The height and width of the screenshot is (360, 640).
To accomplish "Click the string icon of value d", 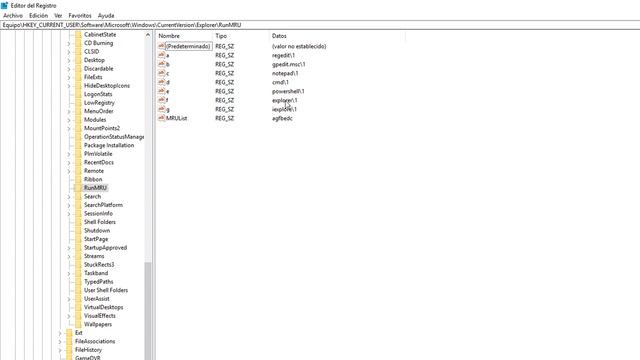I will coord(162,82).
